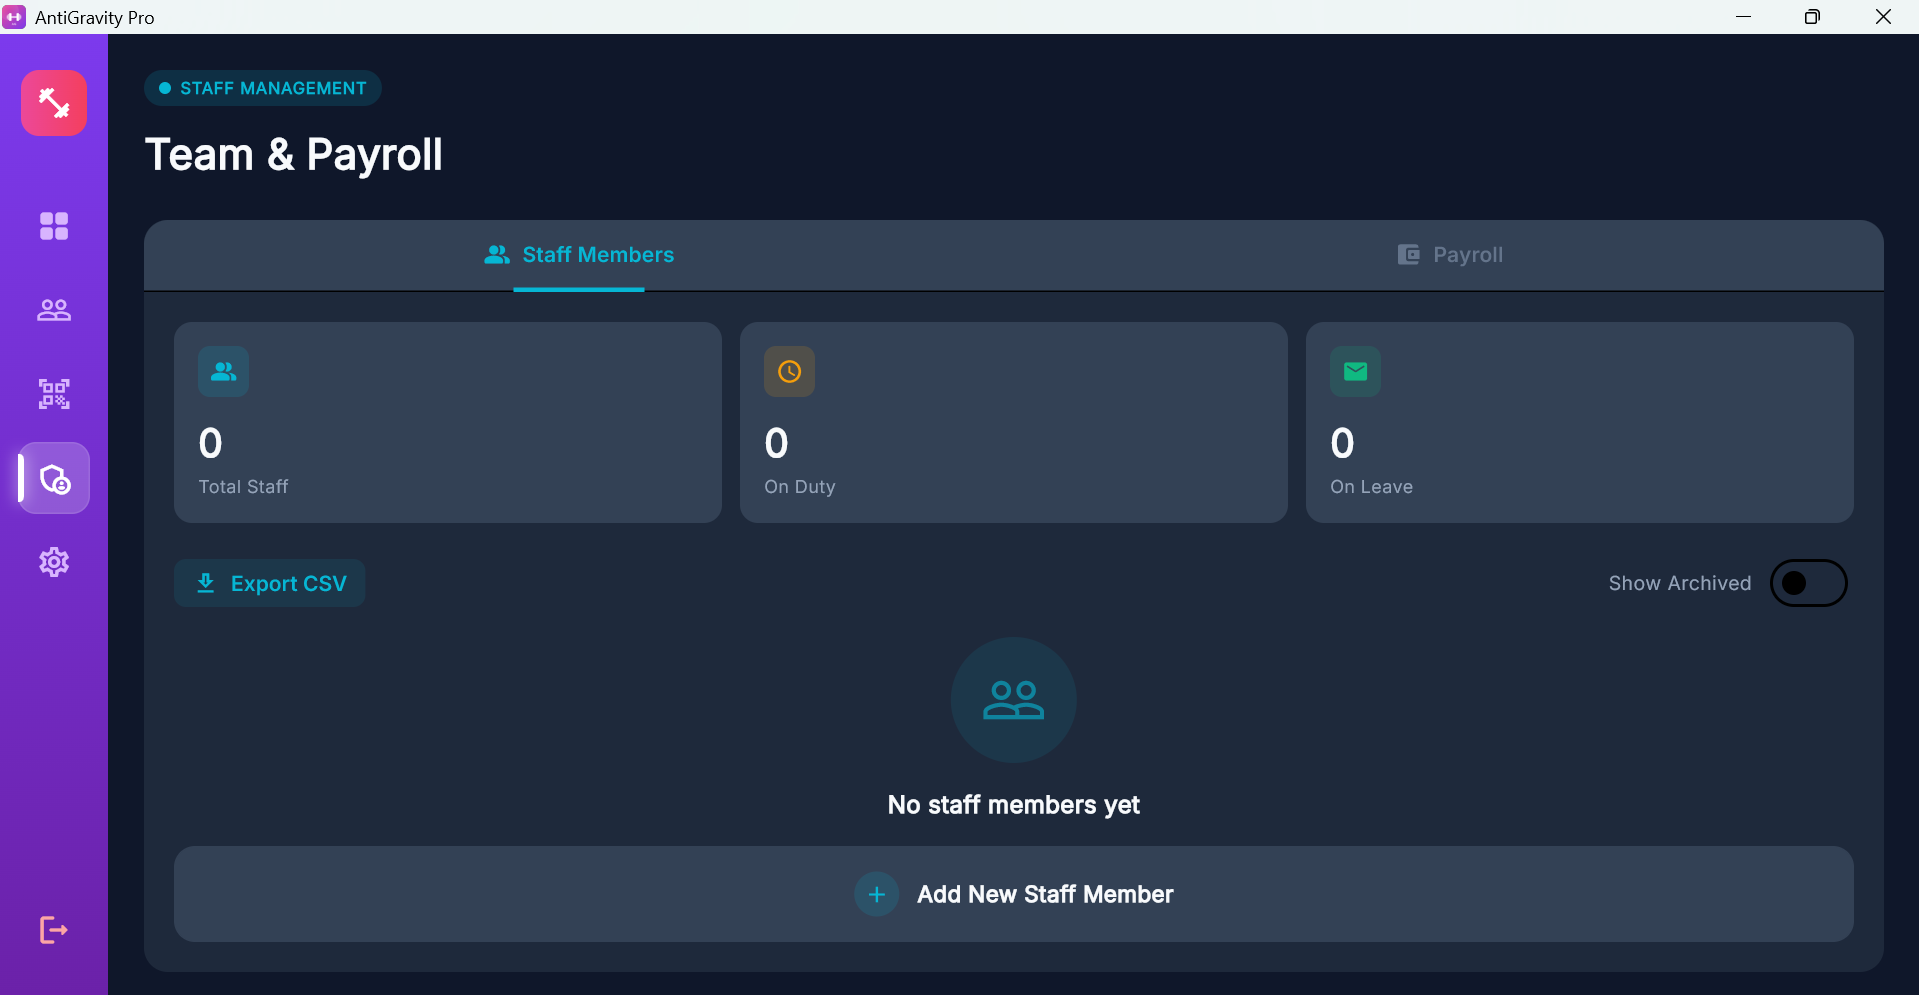Screen dimensions: 1919x995
Task: Click the empty-state staff illustration circle
Action: tap(1013, 700)
